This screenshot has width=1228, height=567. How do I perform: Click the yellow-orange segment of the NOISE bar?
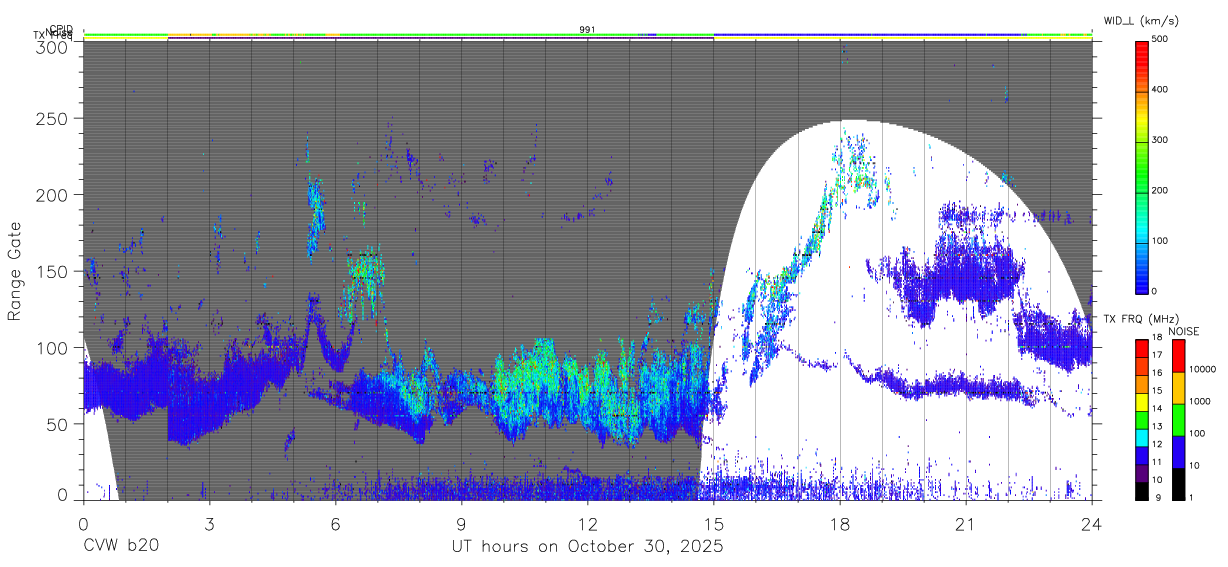(x=1177, y=387)
